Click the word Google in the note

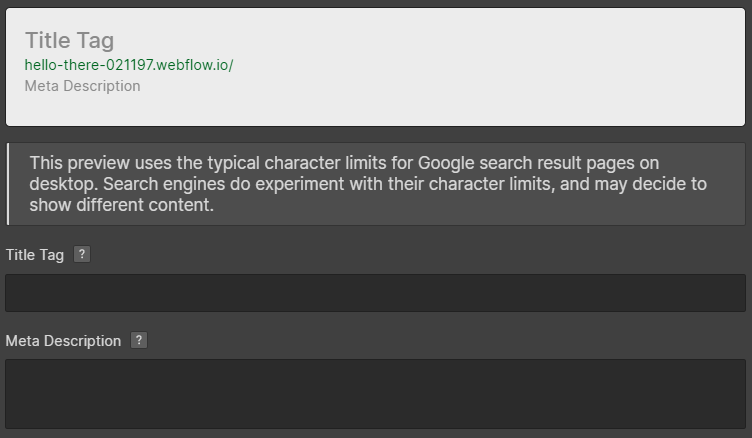(446, 163)
